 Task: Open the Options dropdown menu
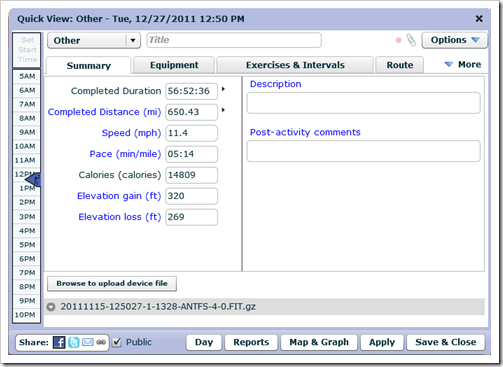point(455,40)
